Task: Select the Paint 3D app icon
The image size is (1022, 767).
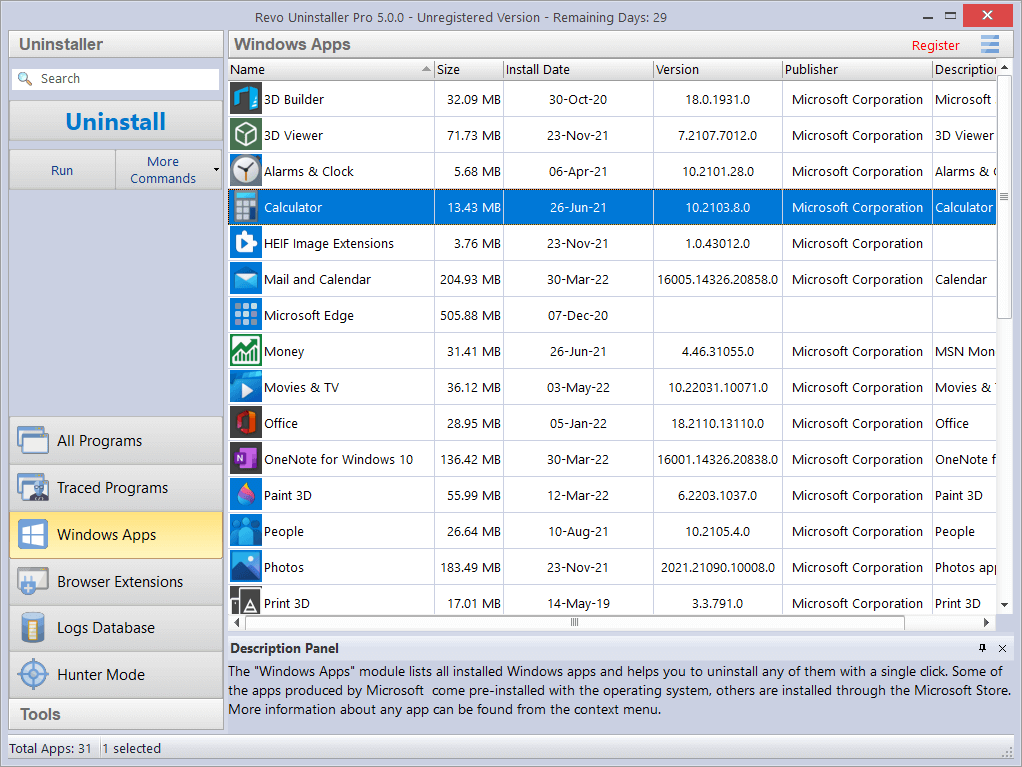Action: click(x=246, y=495)
